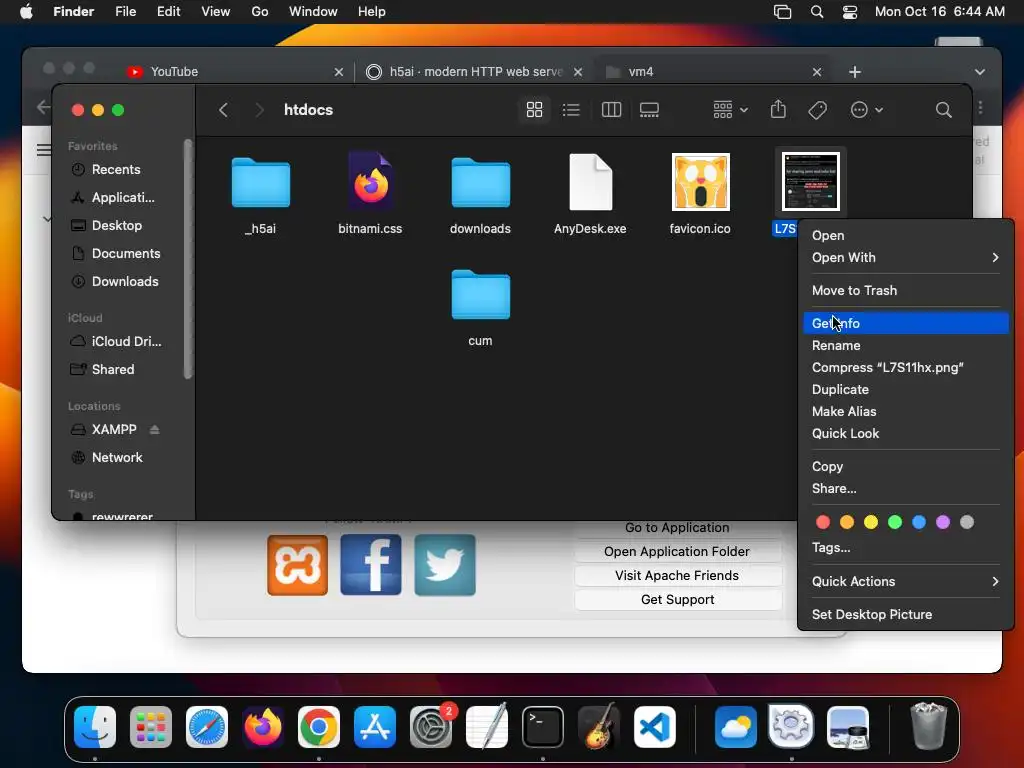The width and height of the screenshot is (1024, 768).
Task: Click the Finder search magnifier icon
Action: 943,110
